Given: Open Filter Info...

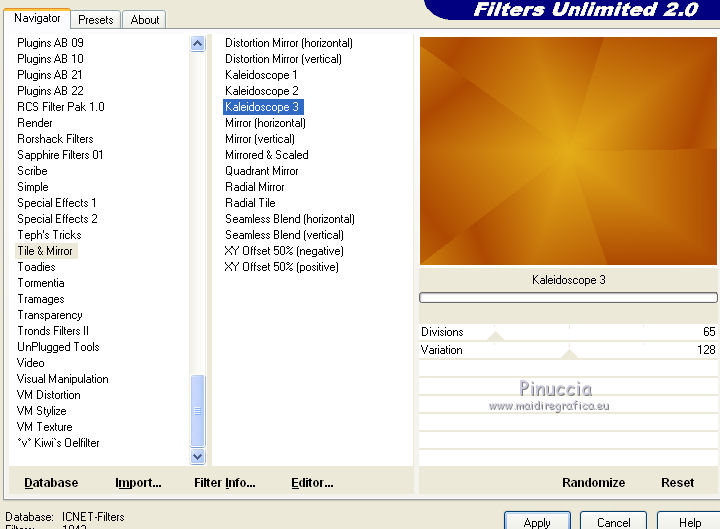Looking at the screenshot, I should pyautogui.click(x=225, y=483).
